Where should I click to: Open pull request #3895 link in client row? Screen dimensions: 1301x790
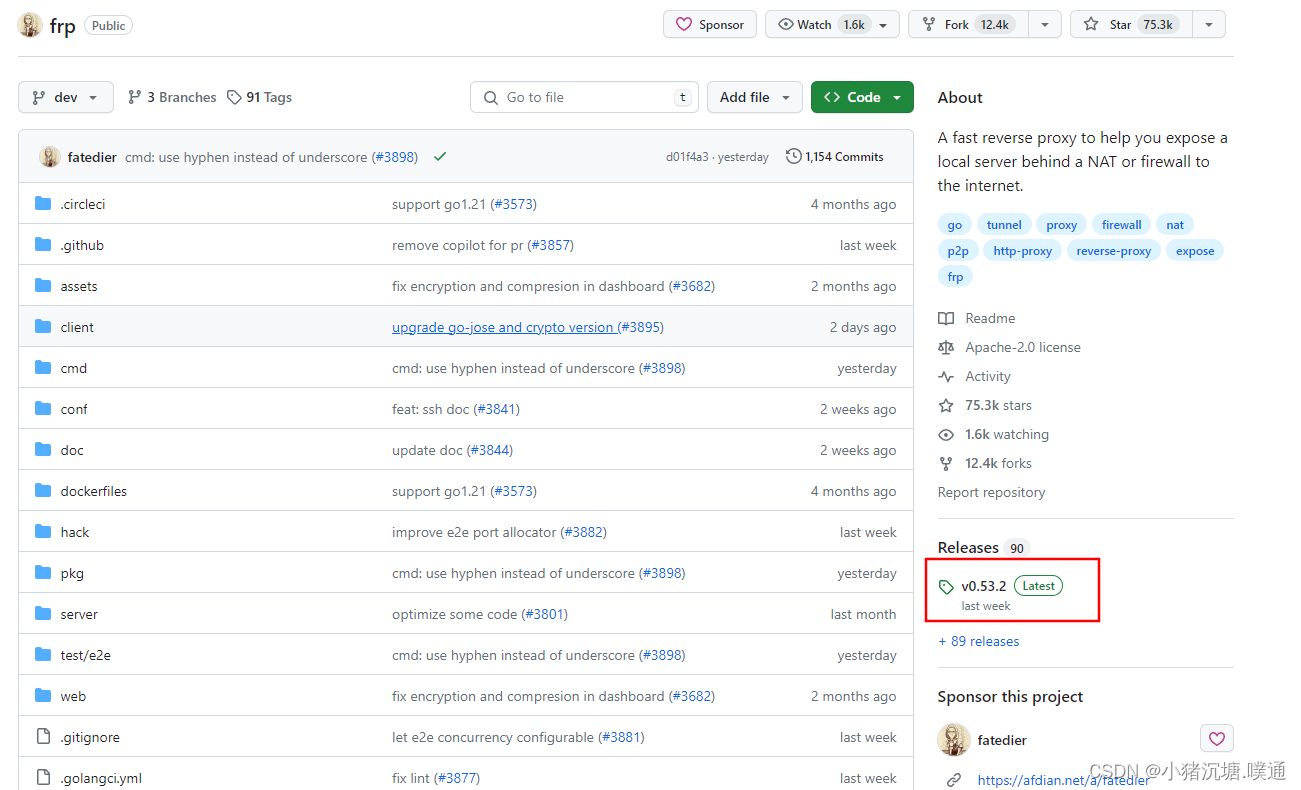point(640,327)
